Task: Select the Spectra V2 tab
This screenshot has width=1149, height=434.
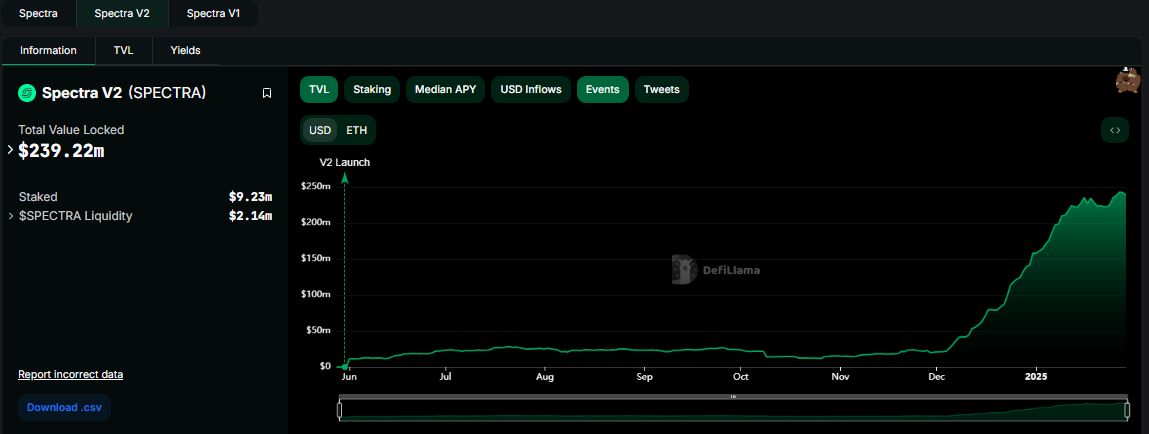Action: 122,13
